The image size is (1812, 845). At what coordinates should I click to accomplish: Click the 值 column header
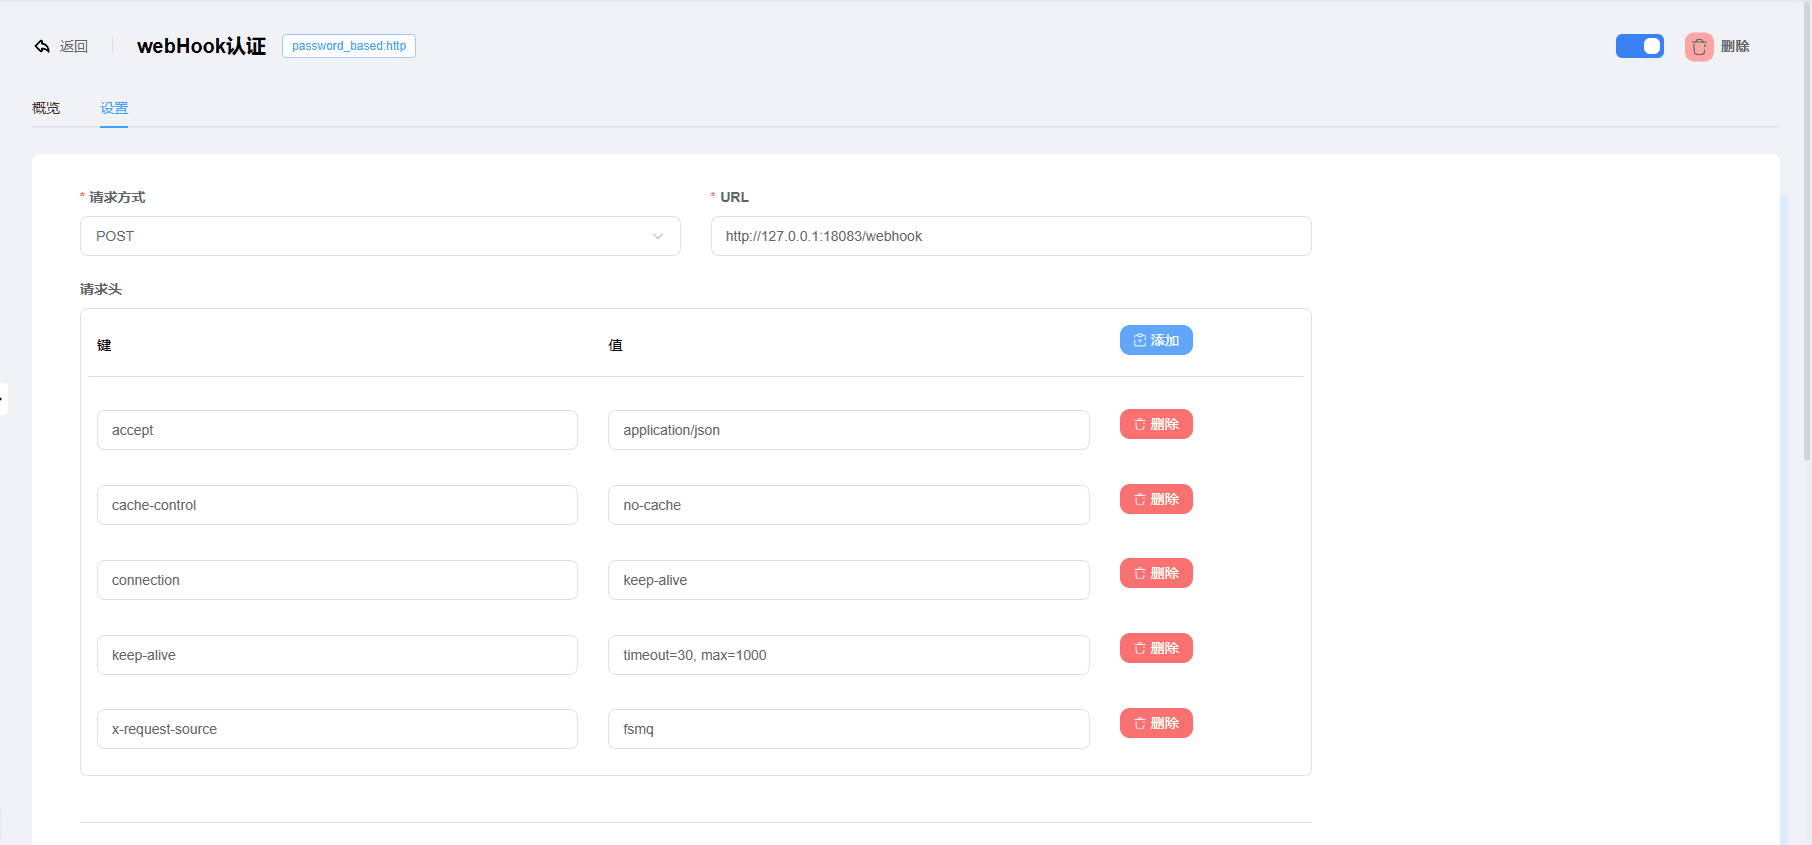tap(615, 345)
